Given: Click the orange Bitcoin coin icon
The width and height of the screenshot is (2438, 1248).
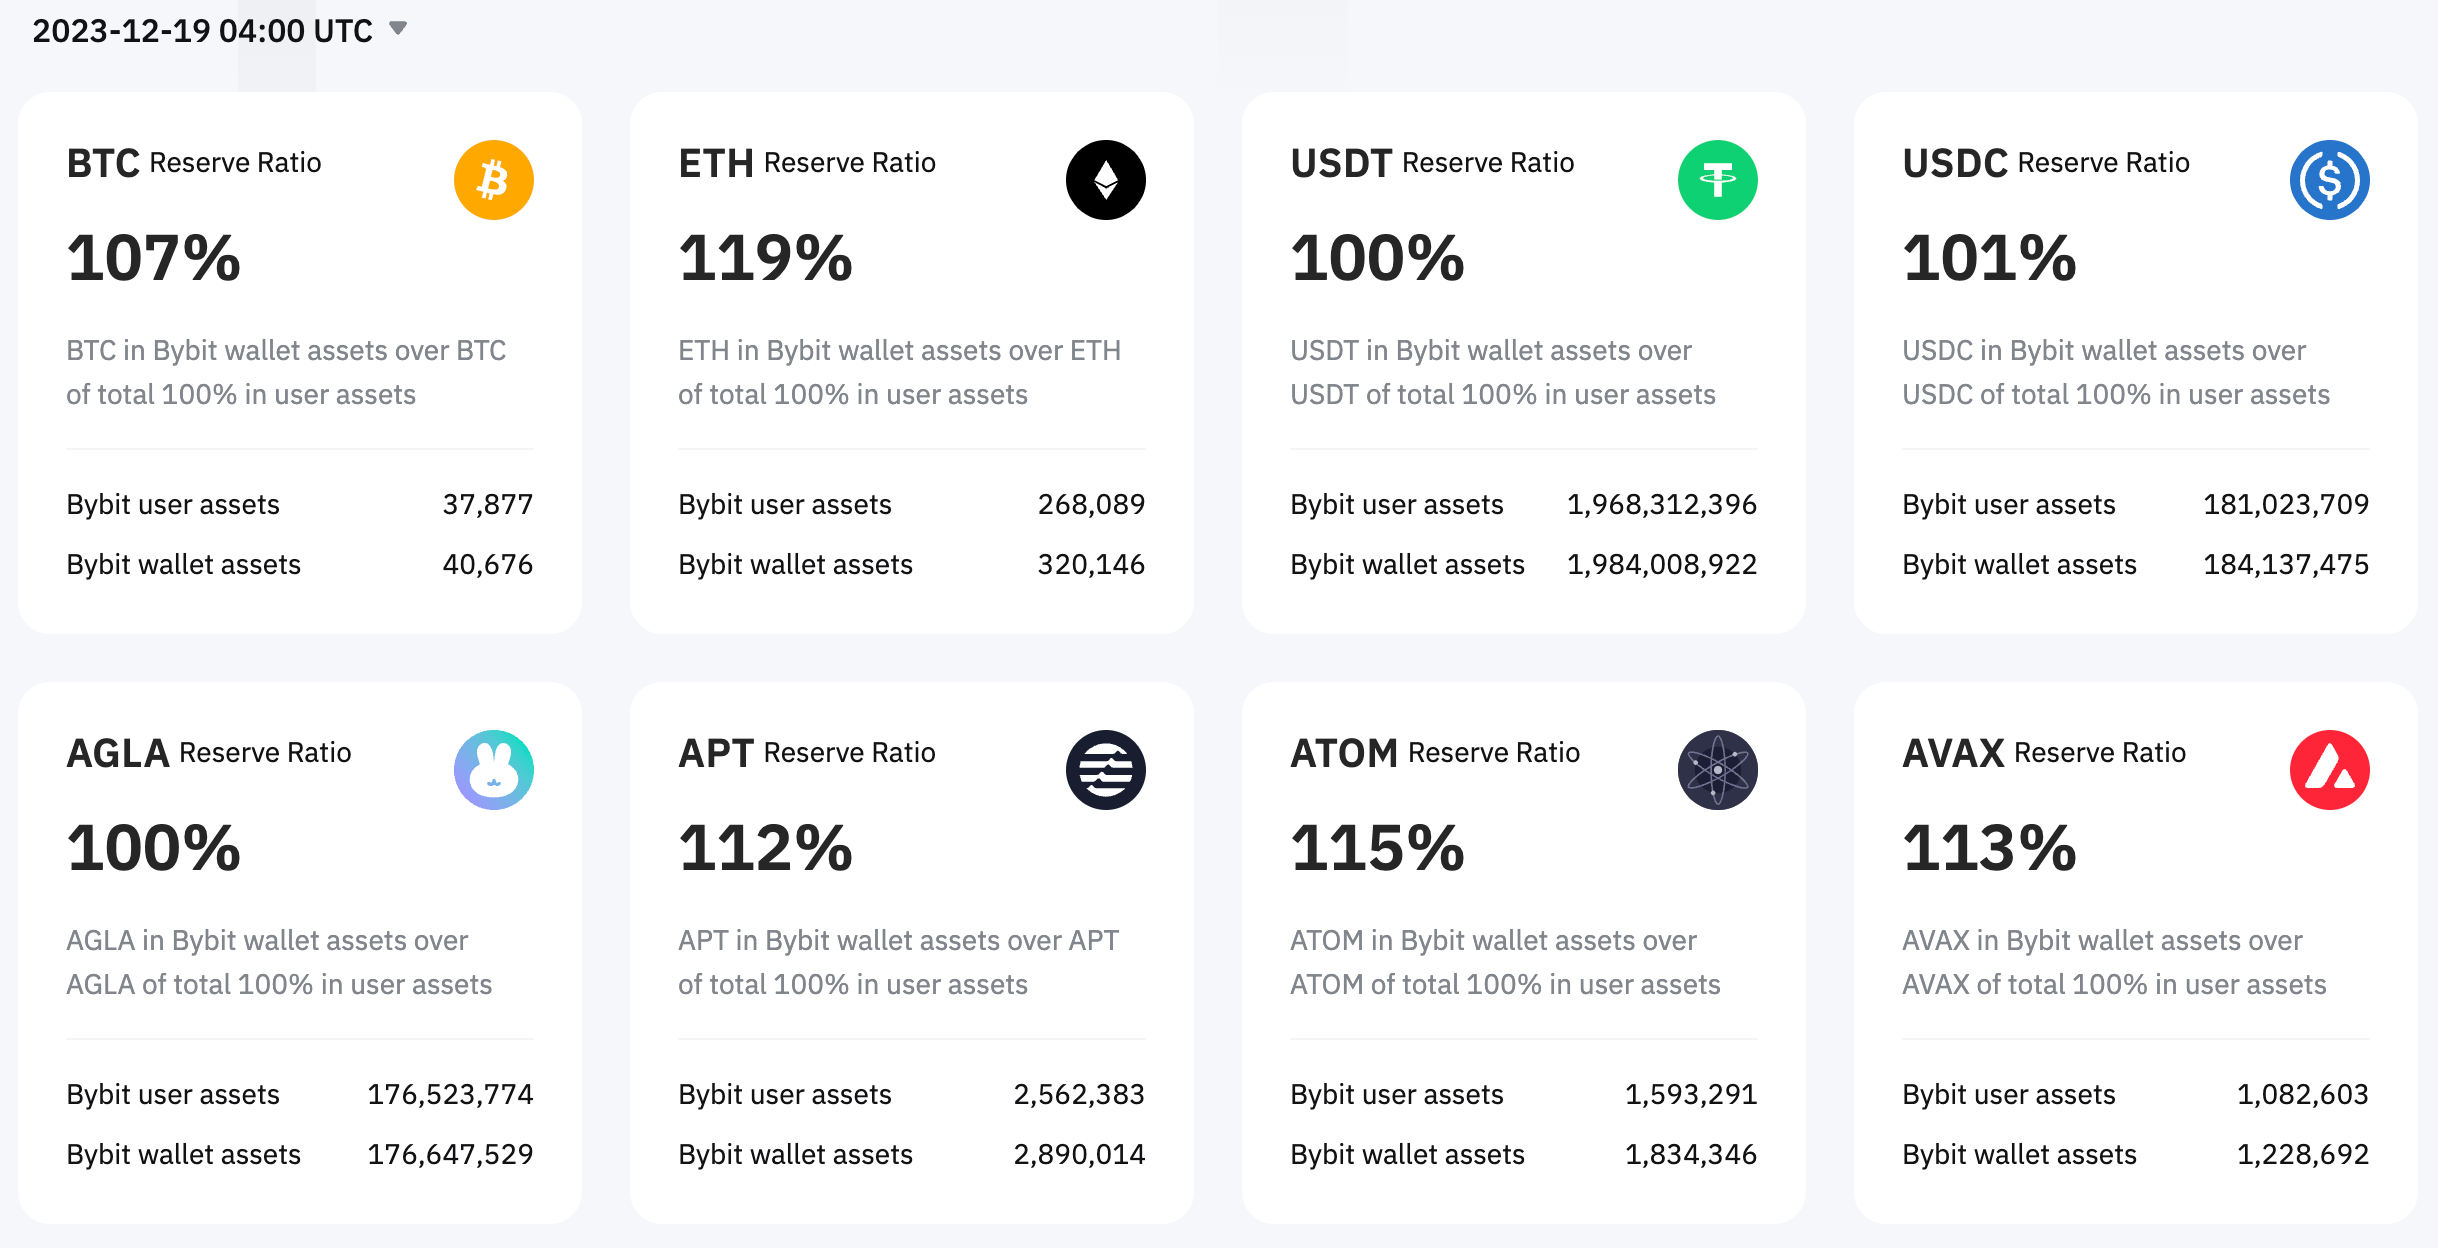Looking at the screenshot, I should pos(493,180).
